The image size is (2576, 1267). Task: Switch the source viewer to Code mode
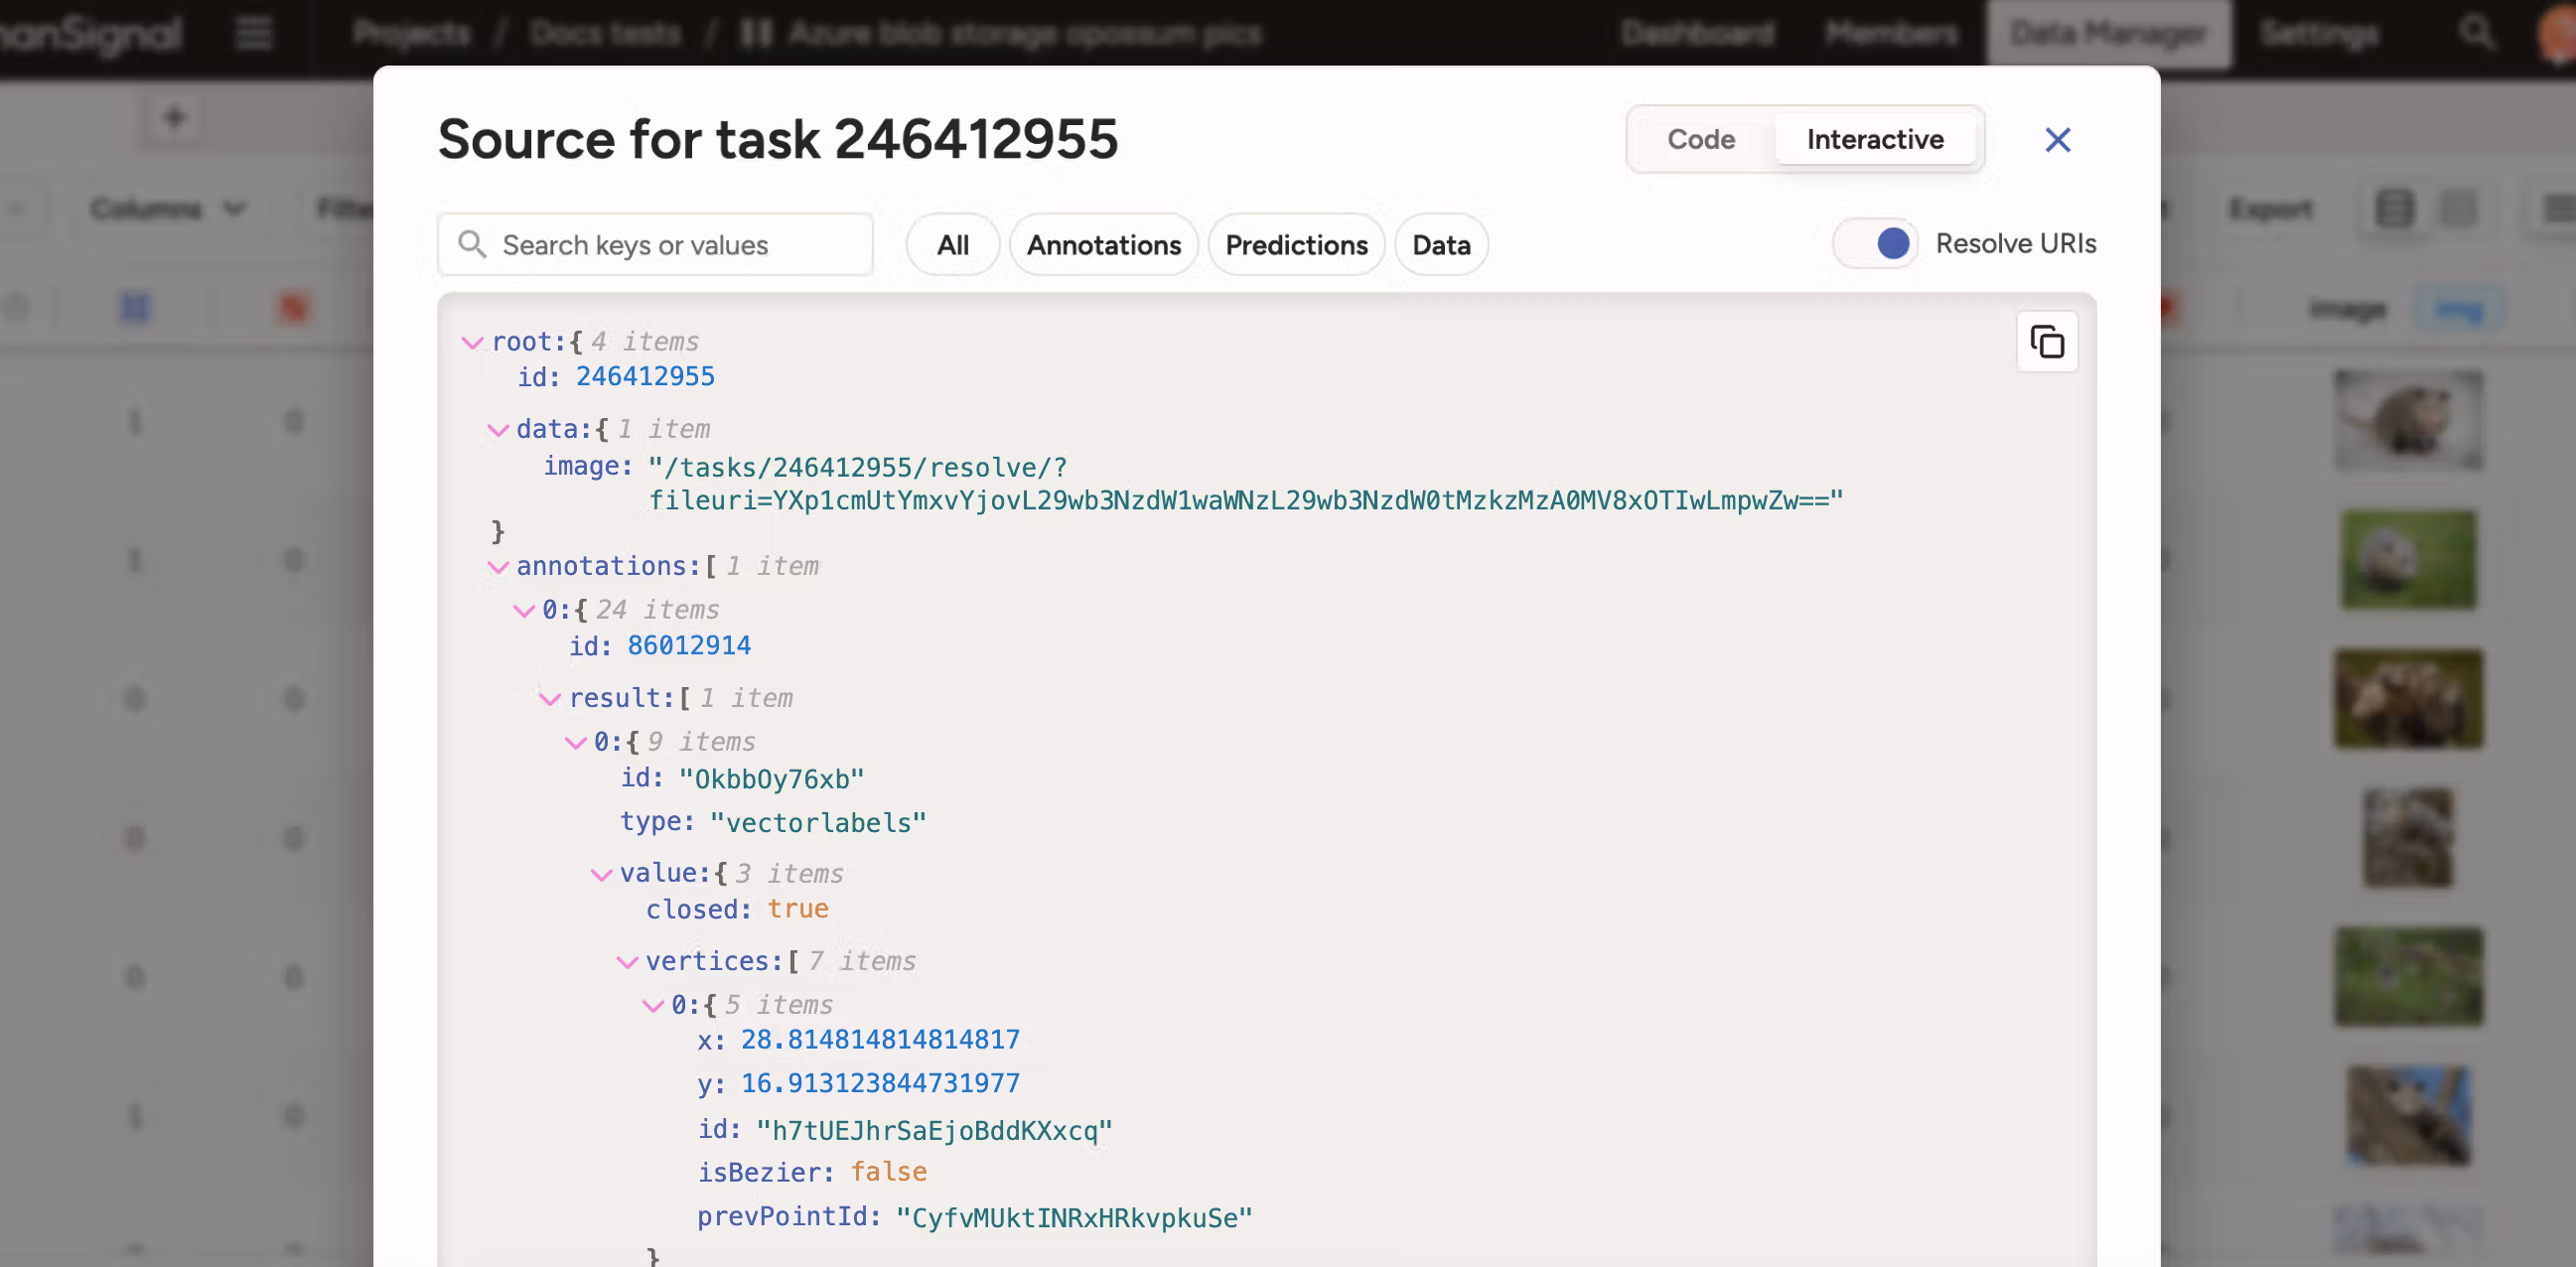point(1700,139)
